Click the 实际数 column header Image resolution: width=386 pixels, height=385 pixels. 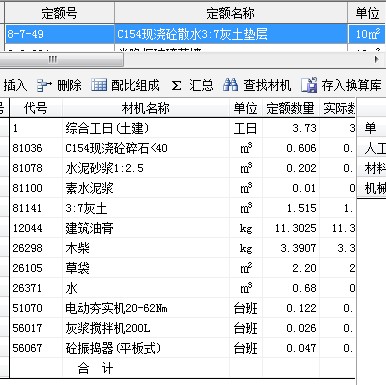pyautogui.click(x=338, y=108)
